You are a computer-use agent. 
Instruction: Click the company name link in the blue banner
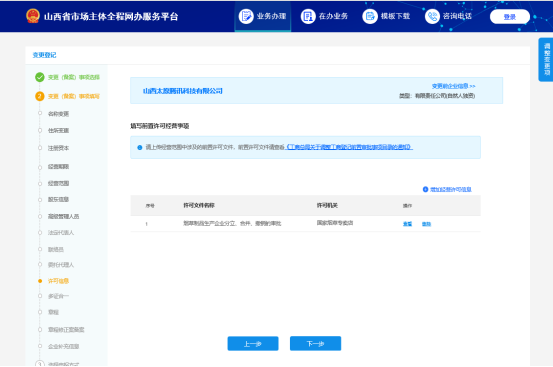pyautogui.click(x=183, y=91)
